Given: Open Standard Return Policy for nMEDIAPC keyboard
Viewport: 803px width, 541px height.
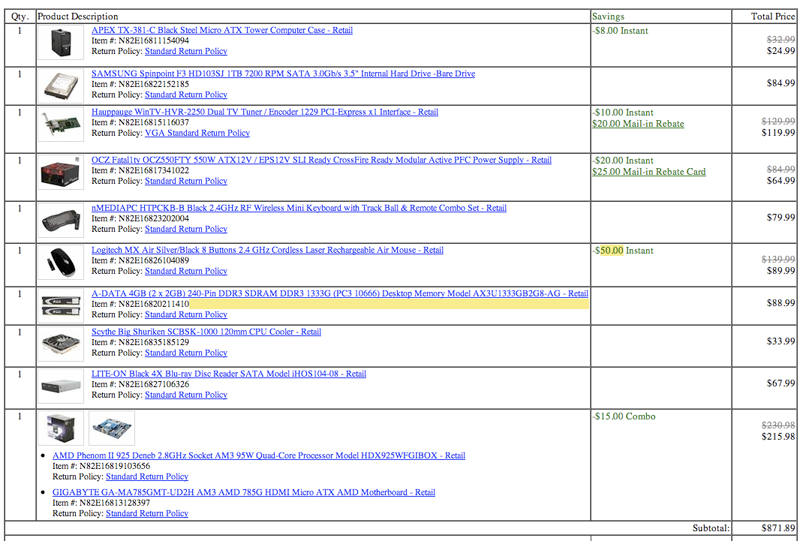Looking at the screenshot, I should pos(186,229).
